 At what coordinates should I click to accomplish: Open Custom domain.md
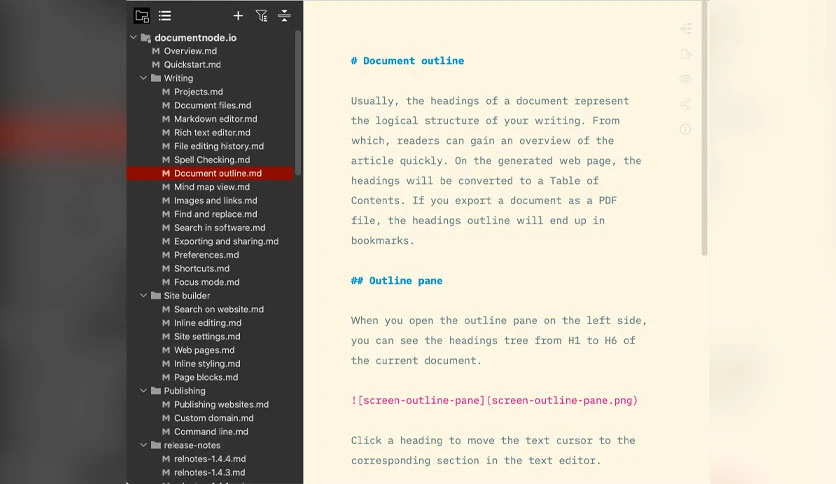pyautogui.click(x=214, y=418)
